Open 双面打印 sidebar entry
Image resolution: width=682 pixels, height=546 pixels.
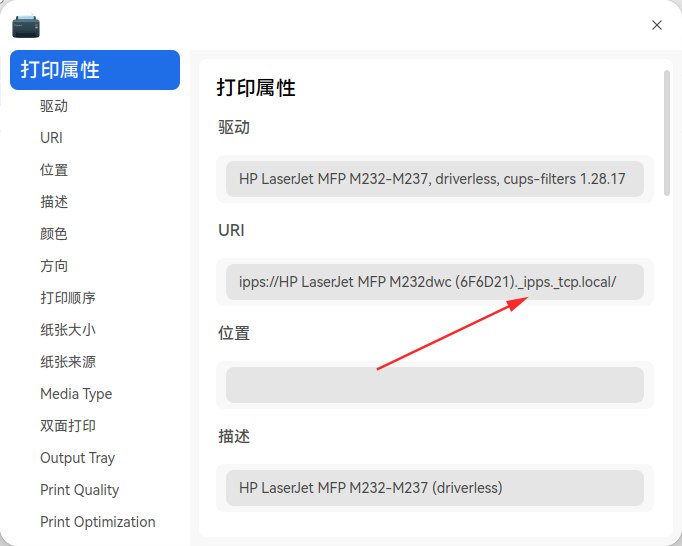(68, 426)
